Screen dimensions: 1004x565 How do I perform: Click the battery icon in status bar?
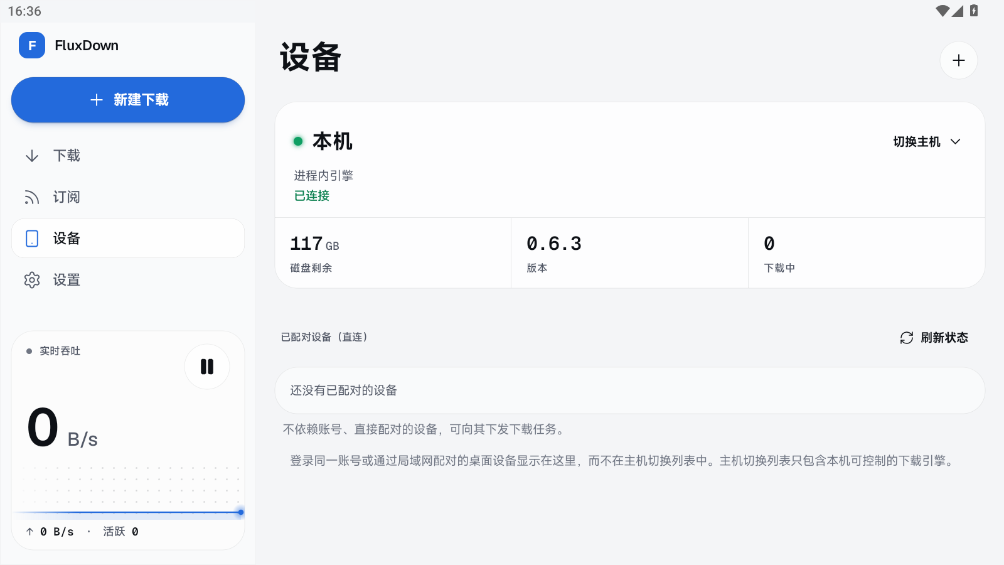974,11
